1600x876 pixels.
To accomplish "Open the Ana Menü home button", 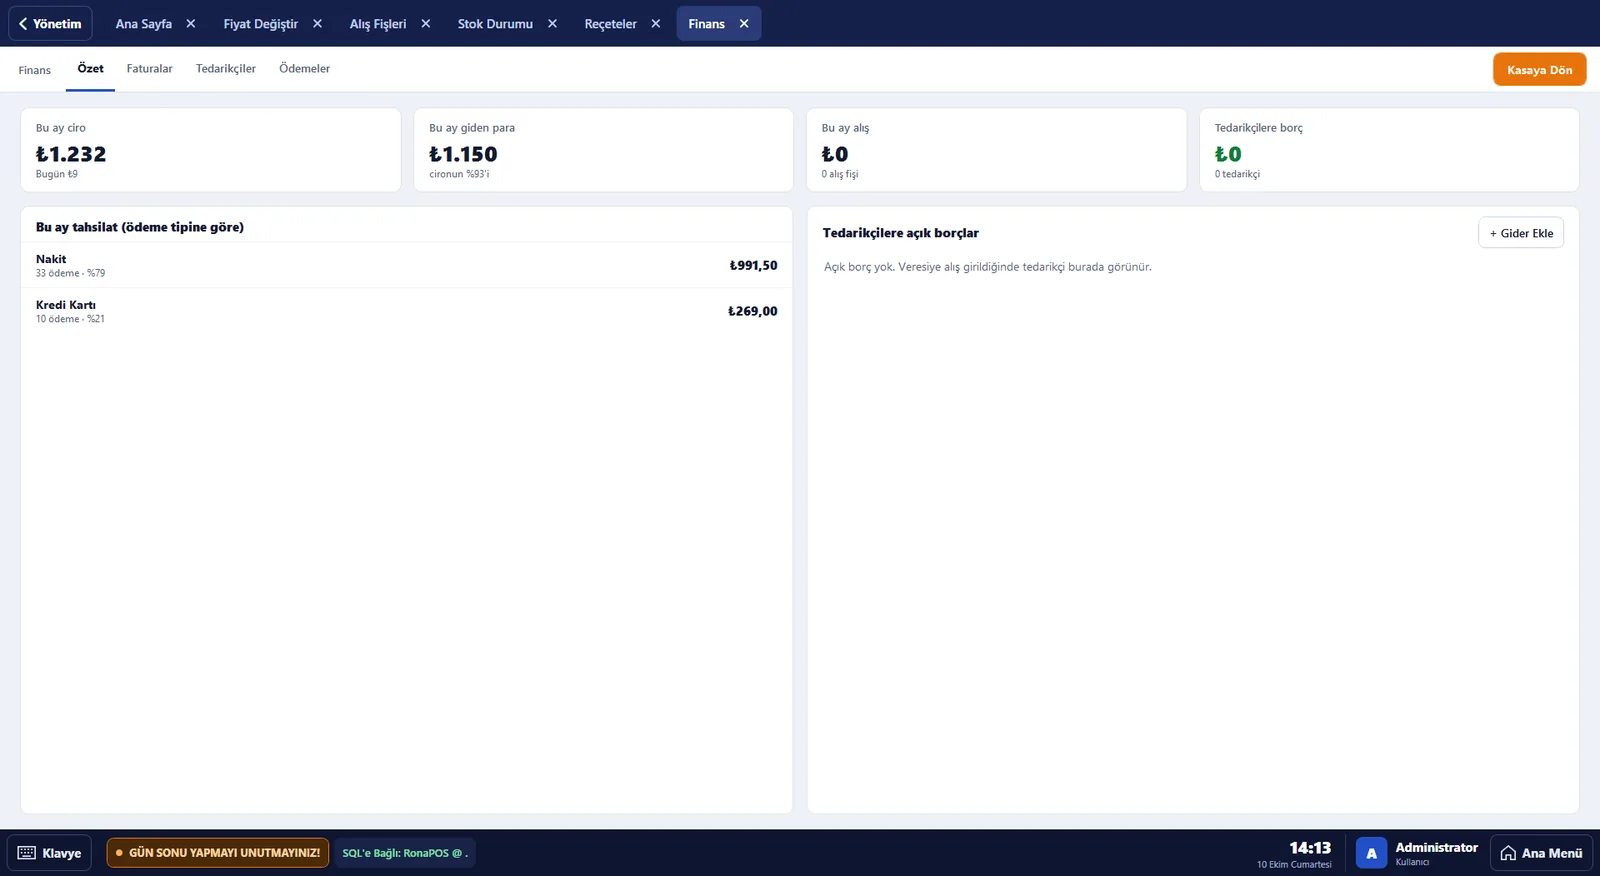I will point(1541,853).
